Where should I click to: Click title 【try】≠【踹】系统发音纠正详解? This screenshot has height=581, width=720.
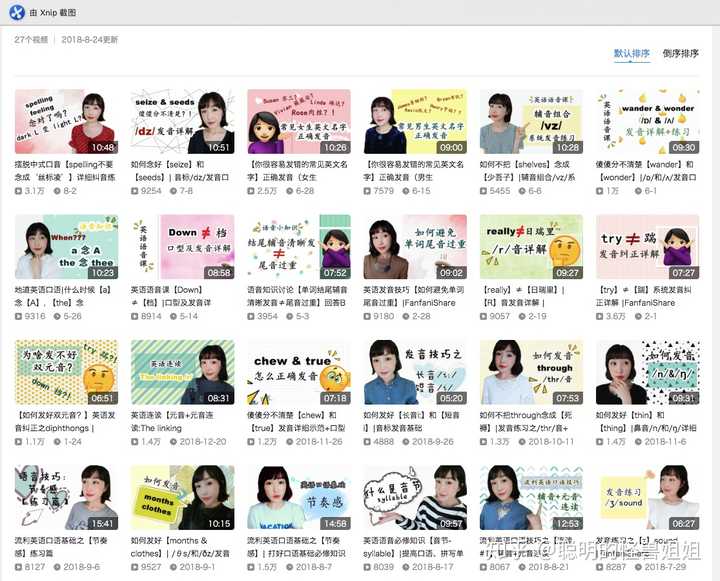644,296
